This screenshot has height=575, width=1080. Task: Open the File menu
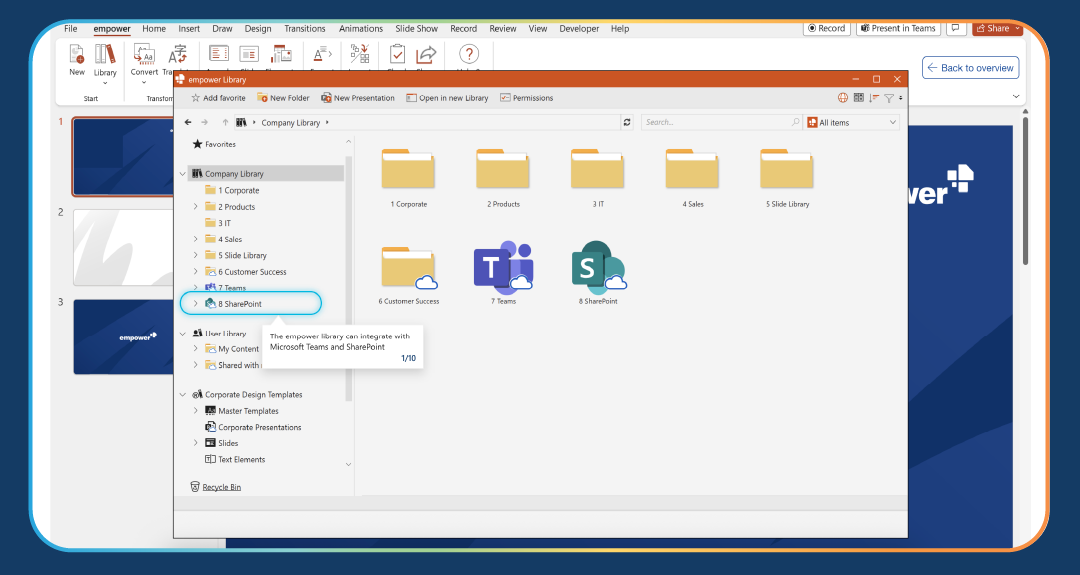coord(70,28)
